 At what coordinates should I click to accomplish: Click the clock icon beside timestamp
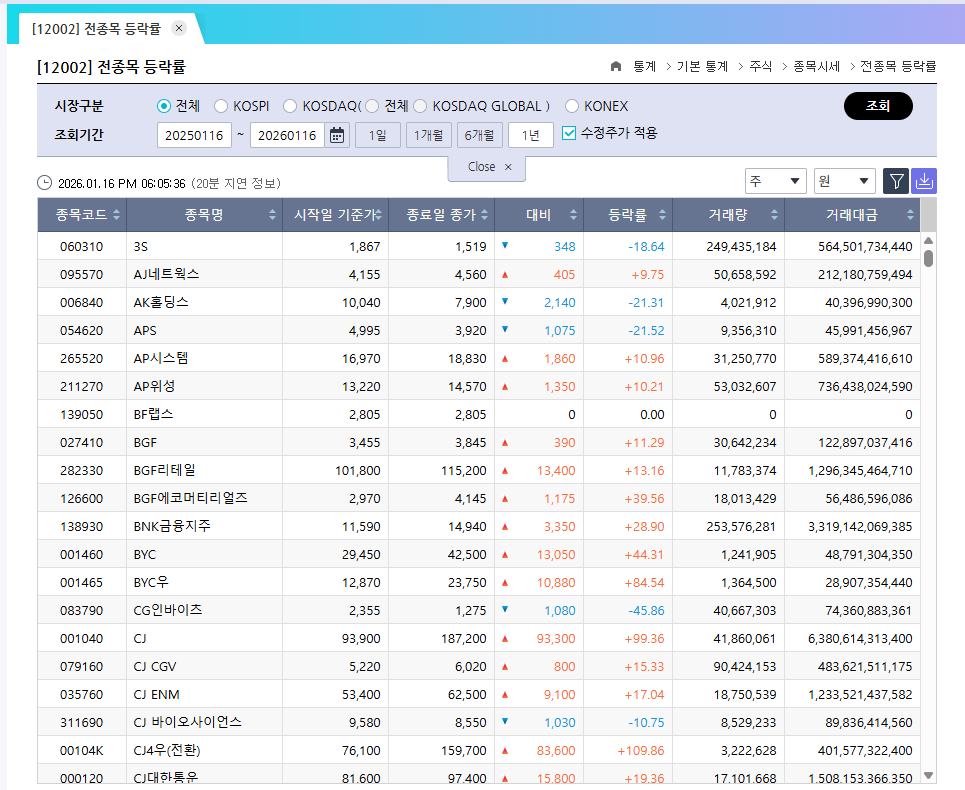point(44,183)
